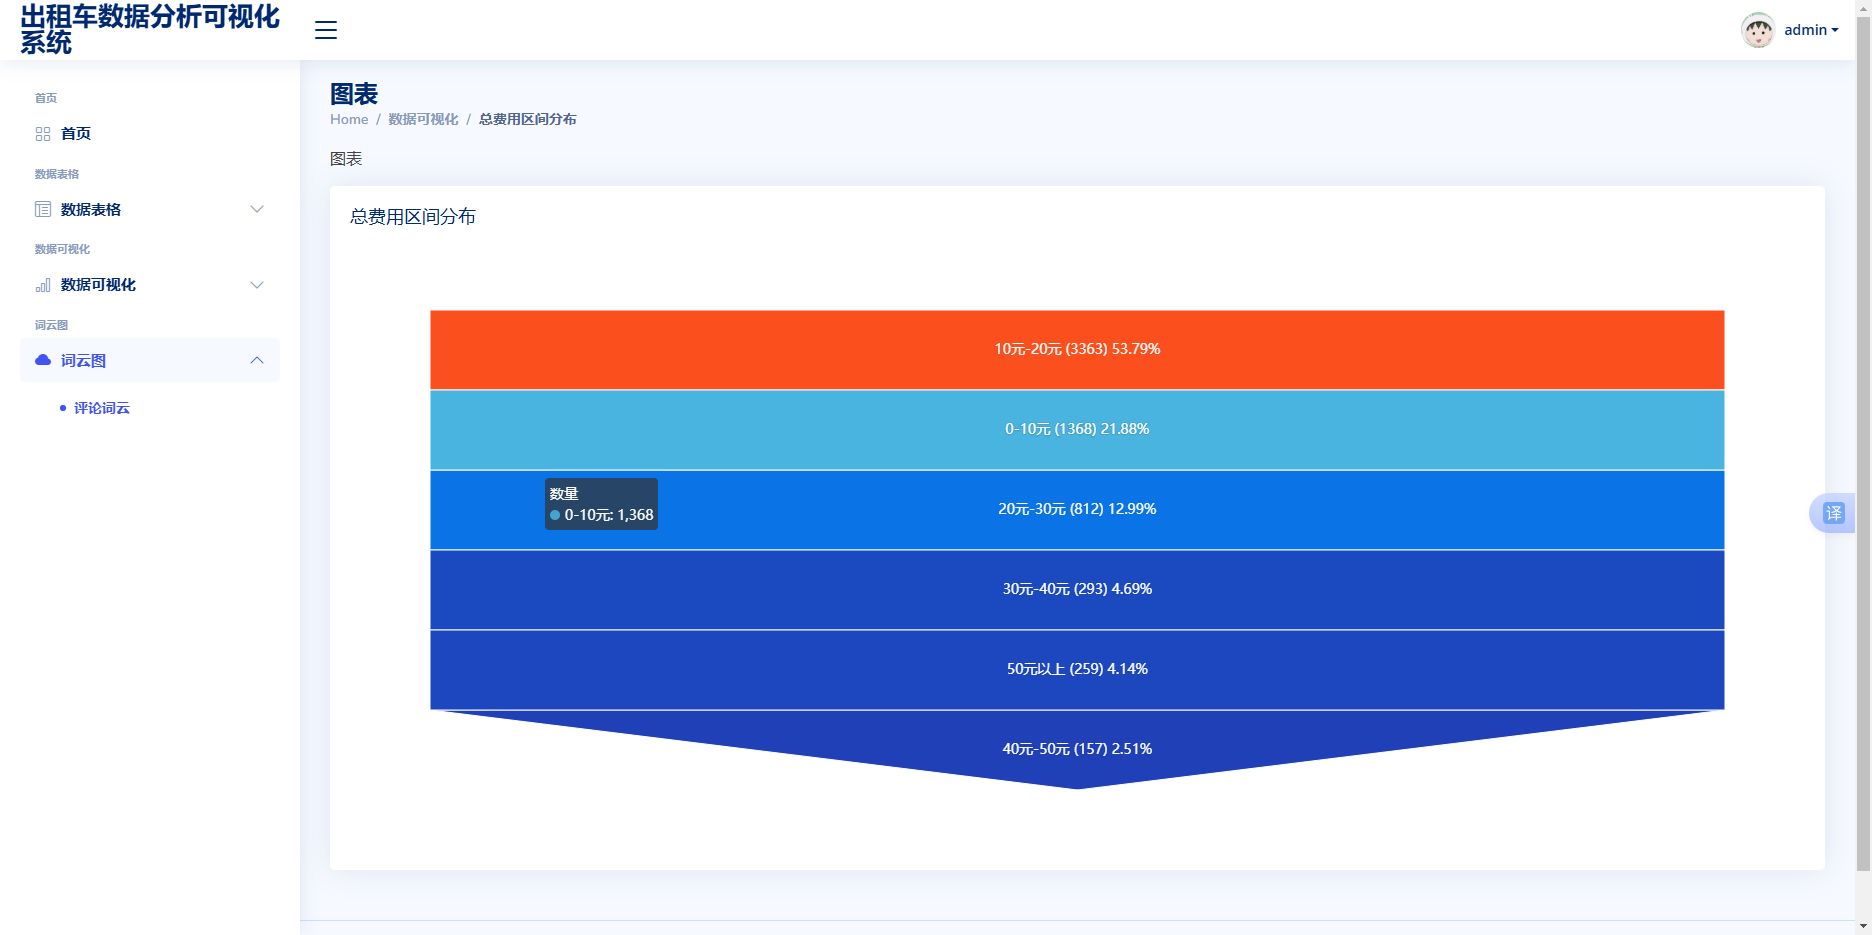
Task: Select the 20元-30元 (812) funnel segment
Action: pyautogui.click(x=1077, y=509)
